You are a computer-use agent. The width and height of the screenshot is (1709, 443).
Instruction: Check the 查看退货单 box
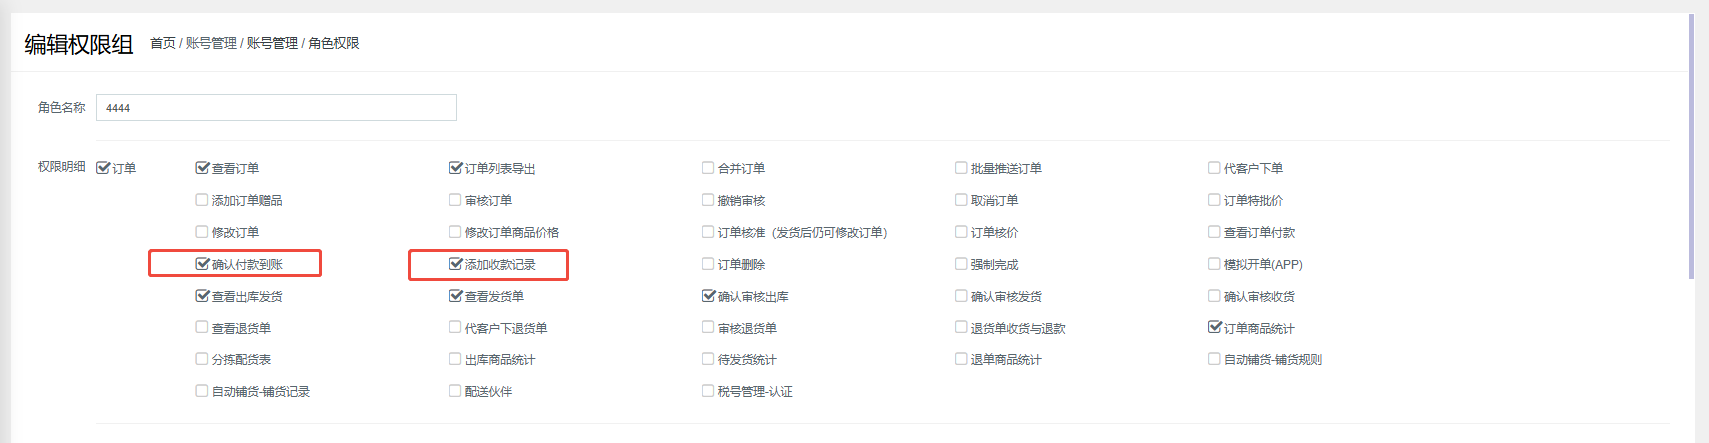click(x=202, y=327)
